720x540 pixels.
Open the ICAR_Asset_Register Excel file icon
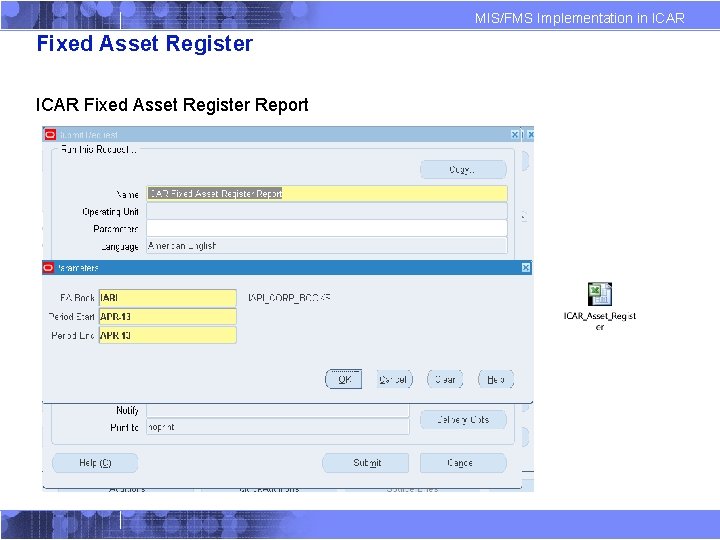pyautogui.click(x=600, y=294)
